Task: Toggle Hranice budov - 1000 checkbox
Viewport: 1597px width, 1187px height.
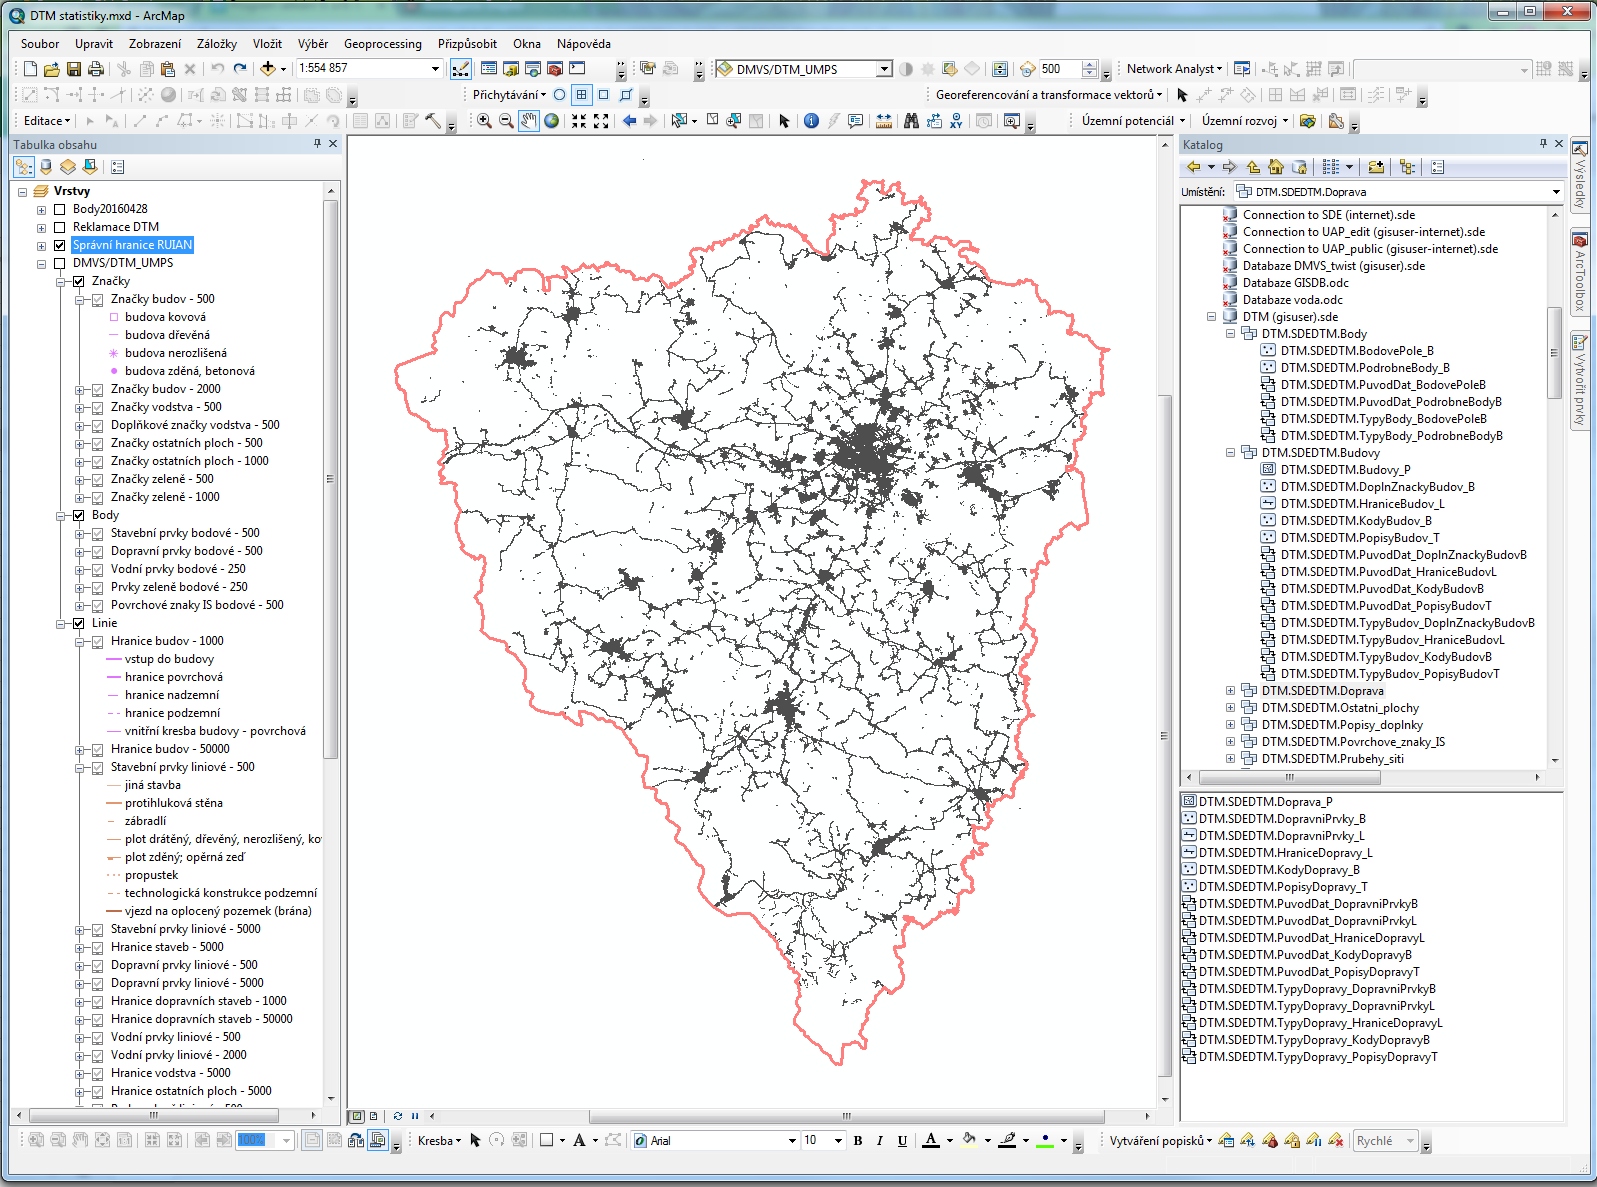Action: point(97,641)
